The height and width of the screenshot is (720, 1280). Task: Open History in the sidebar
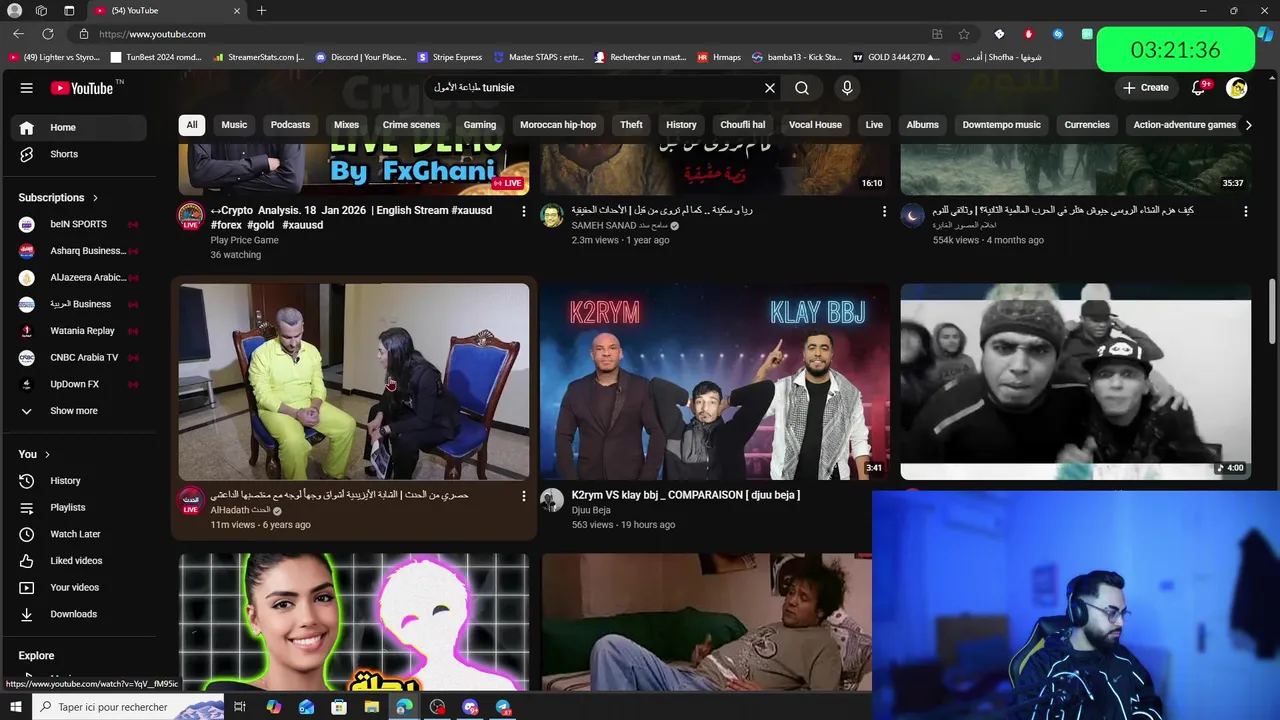point(79,481)
